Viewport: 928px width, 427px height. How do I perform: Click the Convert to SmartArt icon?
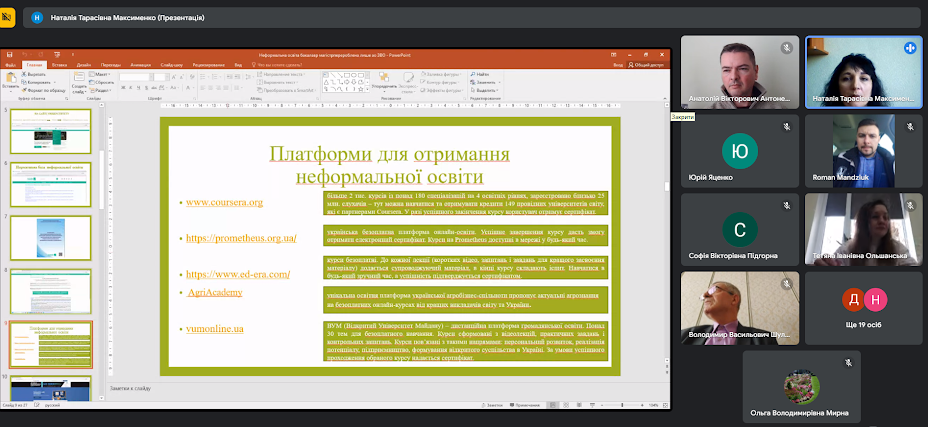click(260, 90)
